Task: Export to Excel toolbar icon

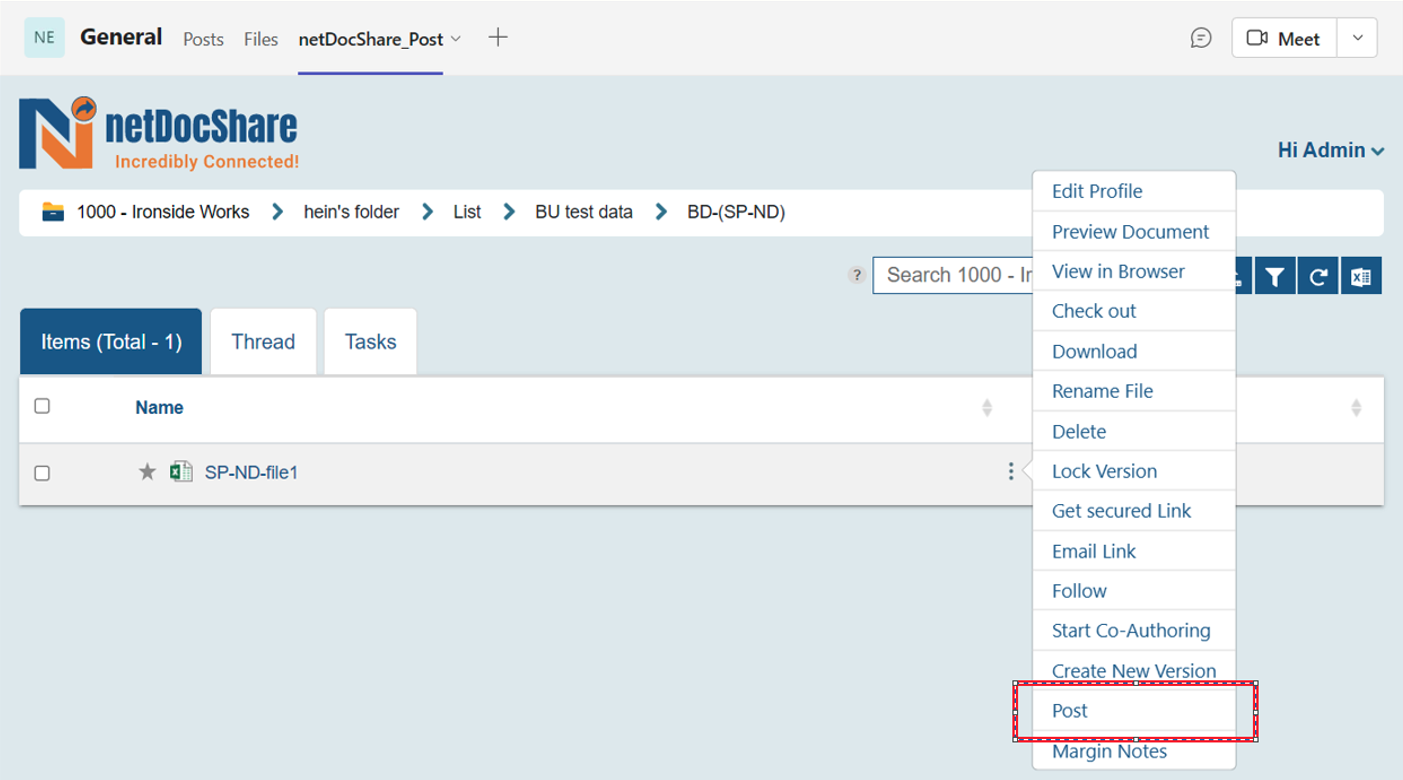Action: coord(1361,277)
